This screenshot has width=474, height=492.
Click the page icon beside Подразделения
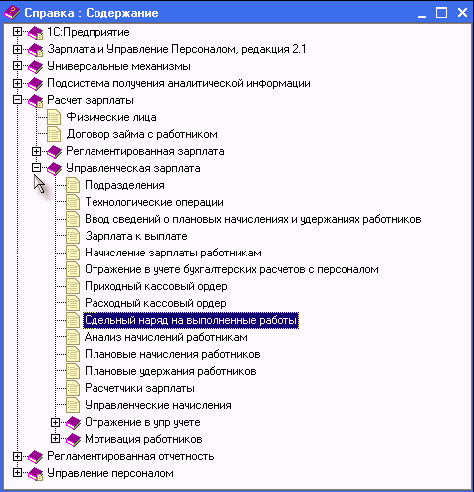(73, 185)
